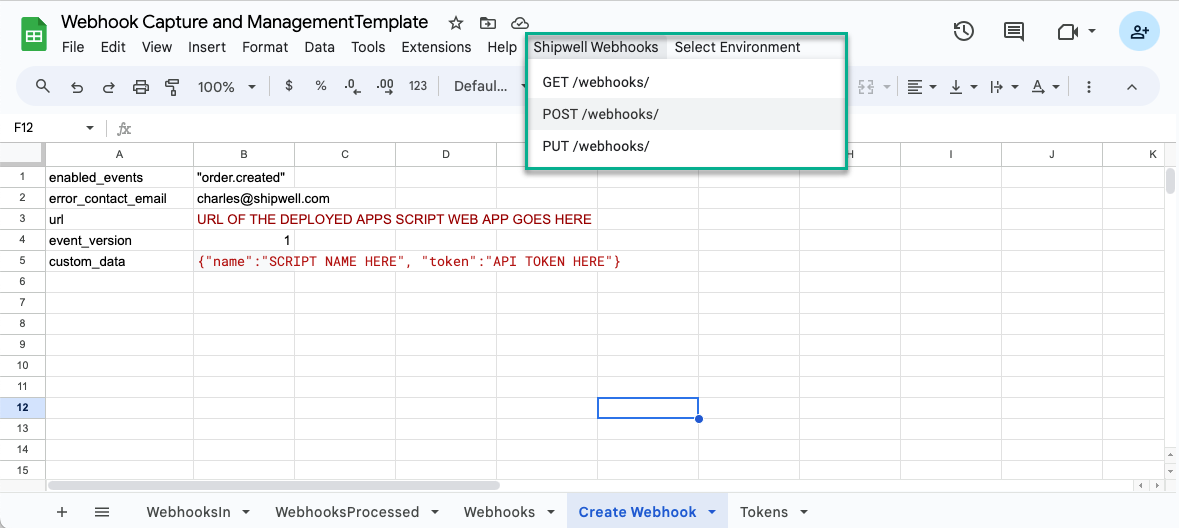Open horizontal align options
The height and width of the screenshot is (528, 1179).
point(921,86)
